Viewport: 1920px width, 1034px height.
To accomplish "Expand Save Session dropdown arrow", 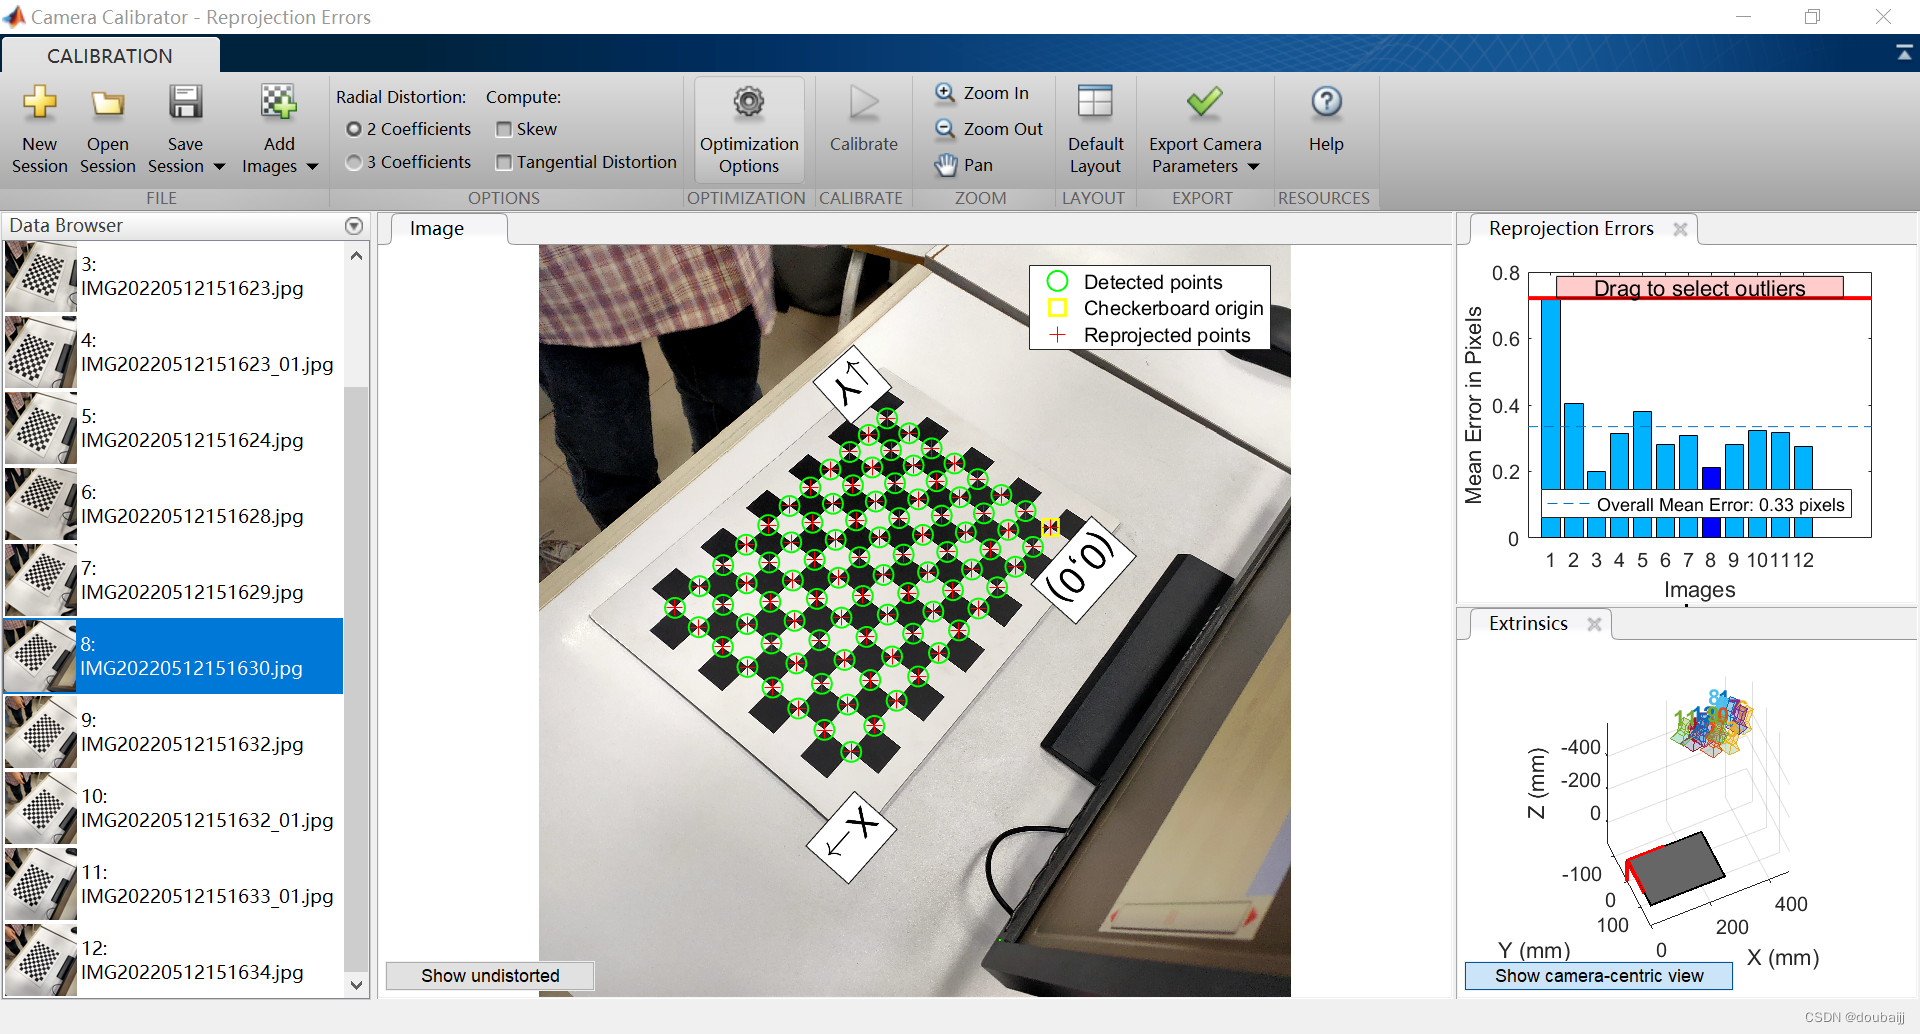I will [219, 167].
